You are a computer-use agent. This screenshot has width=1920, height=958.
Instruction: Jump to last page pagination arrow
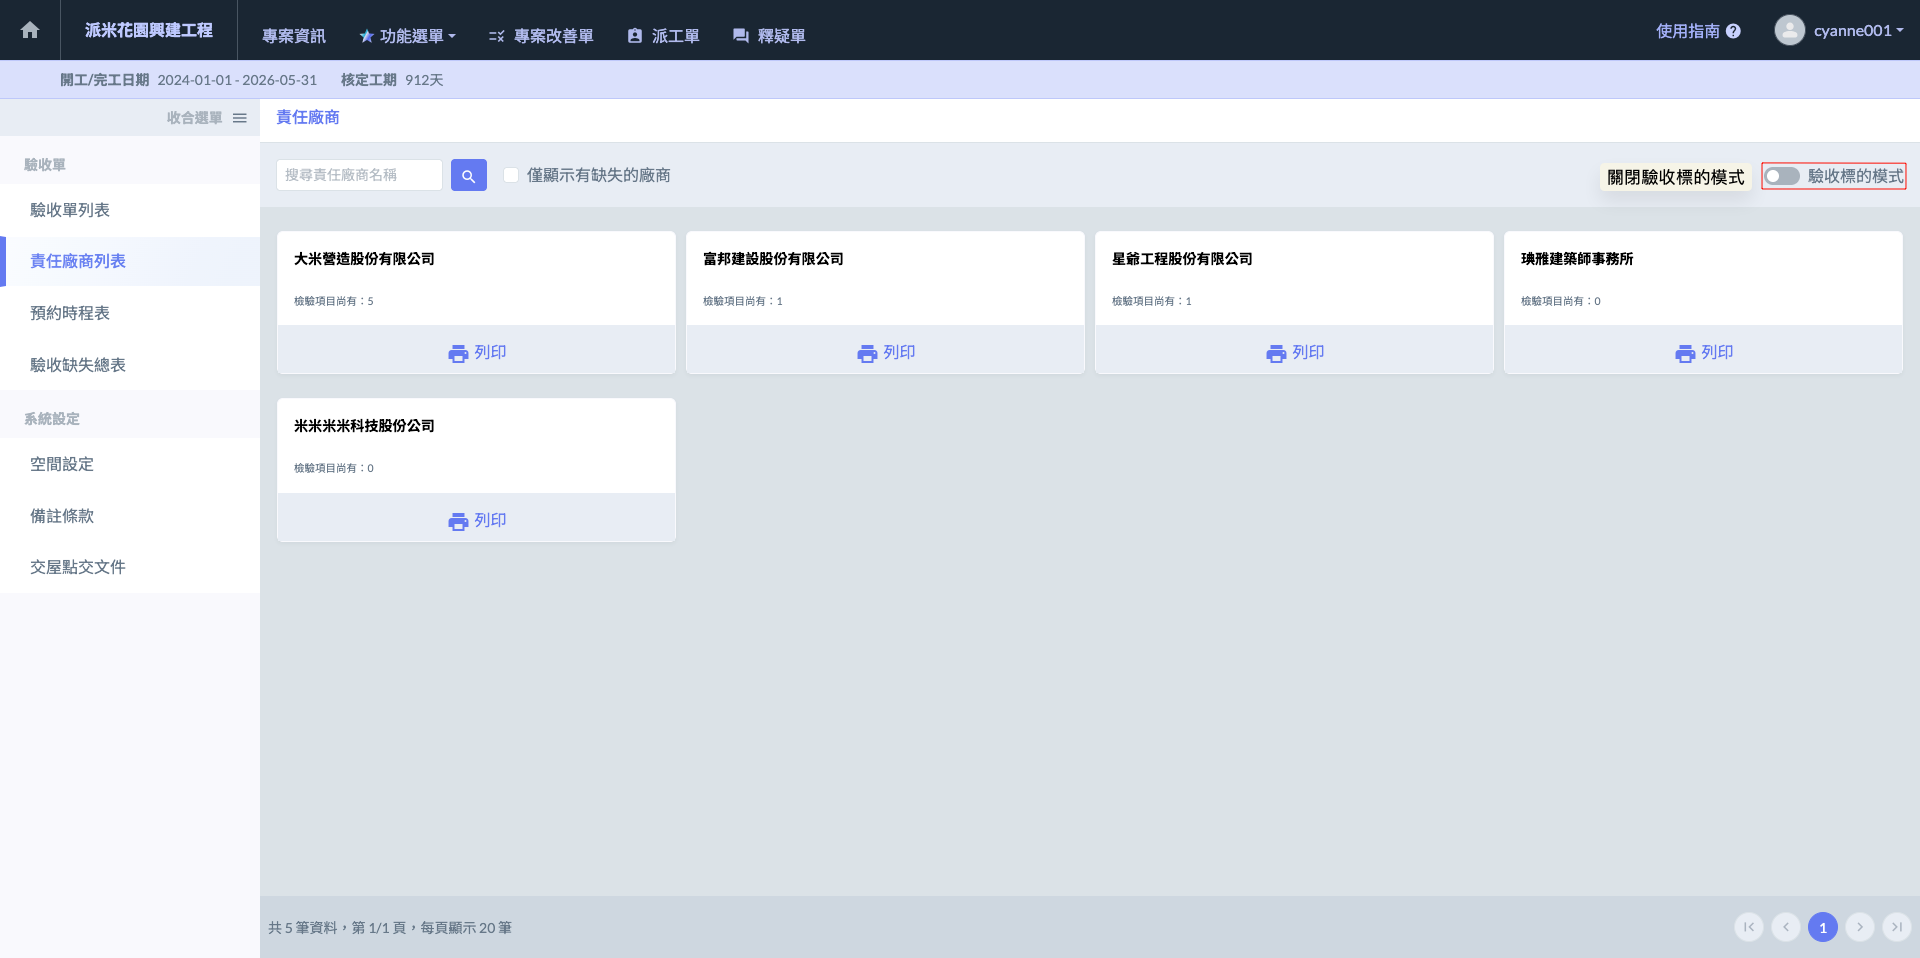tap(1896, 927)
